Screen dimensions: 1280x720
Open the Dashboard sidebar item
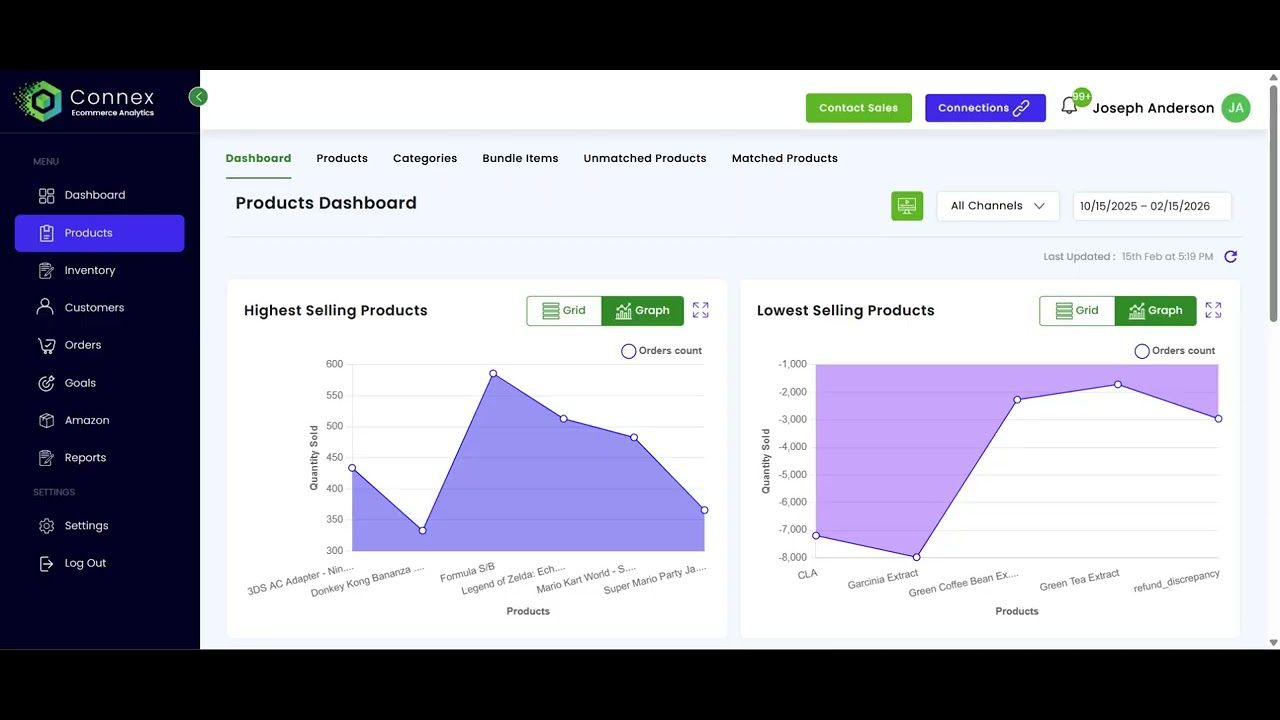click(x=99, y=195)
